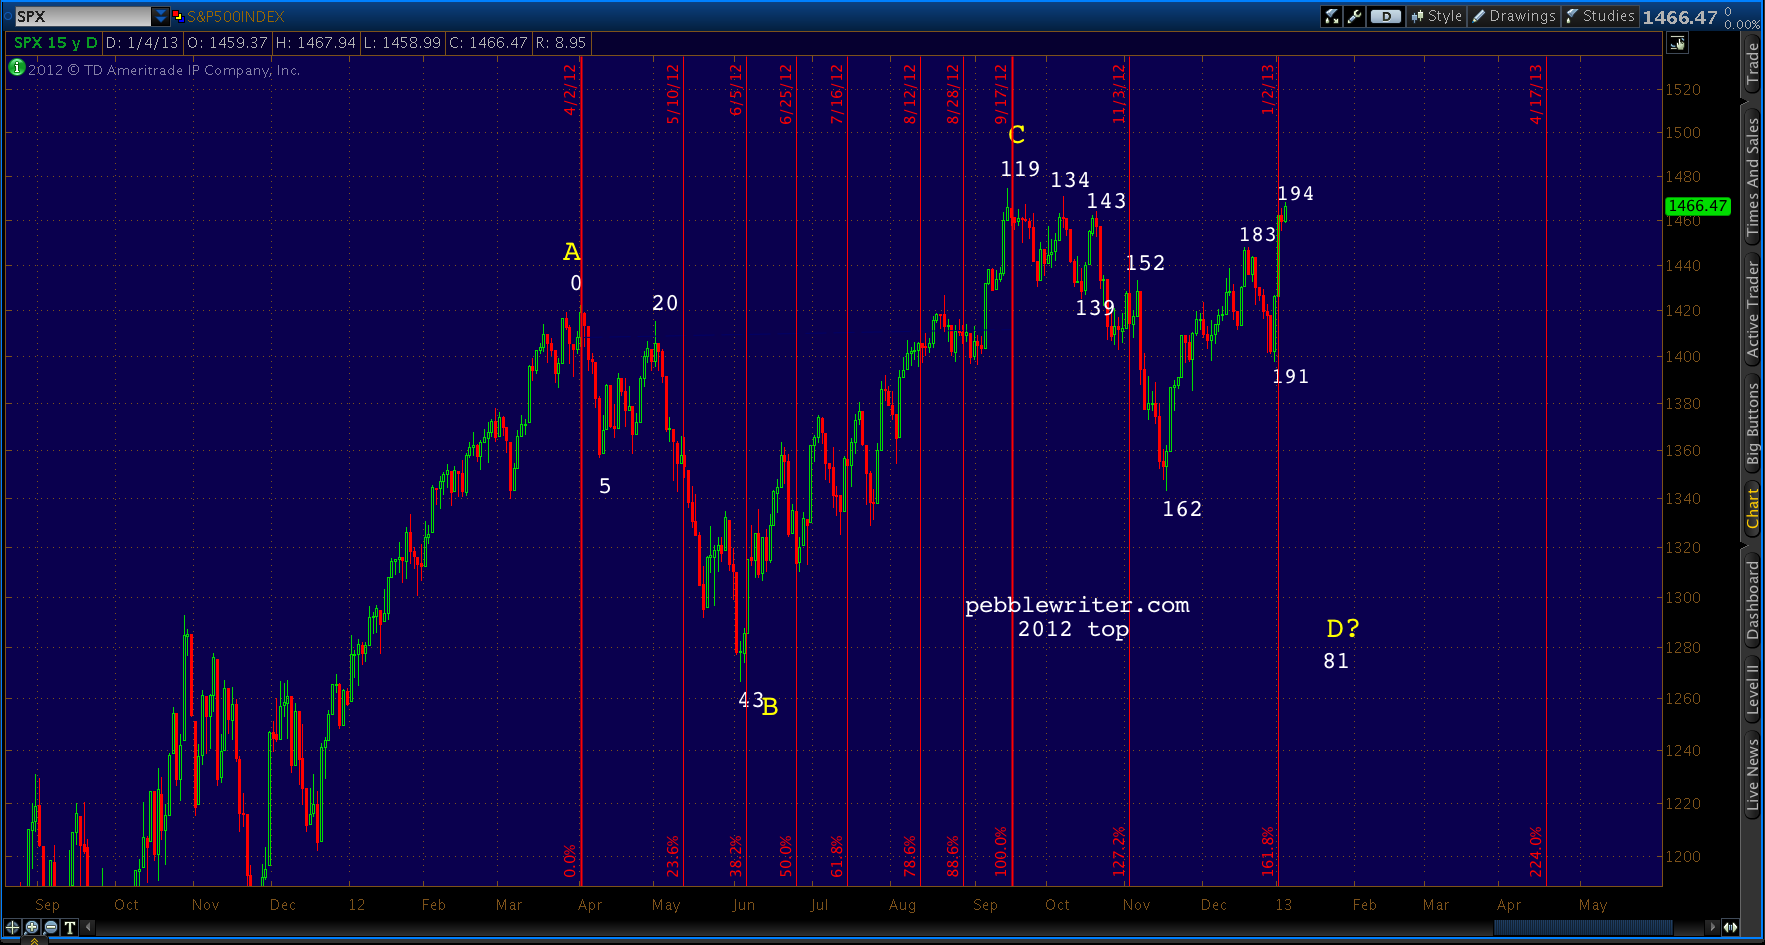Image resolution: width=1765 pixels, height=945 pixels.
Task: Click the D timeframe button
Action: click(x=1386, y=16)
